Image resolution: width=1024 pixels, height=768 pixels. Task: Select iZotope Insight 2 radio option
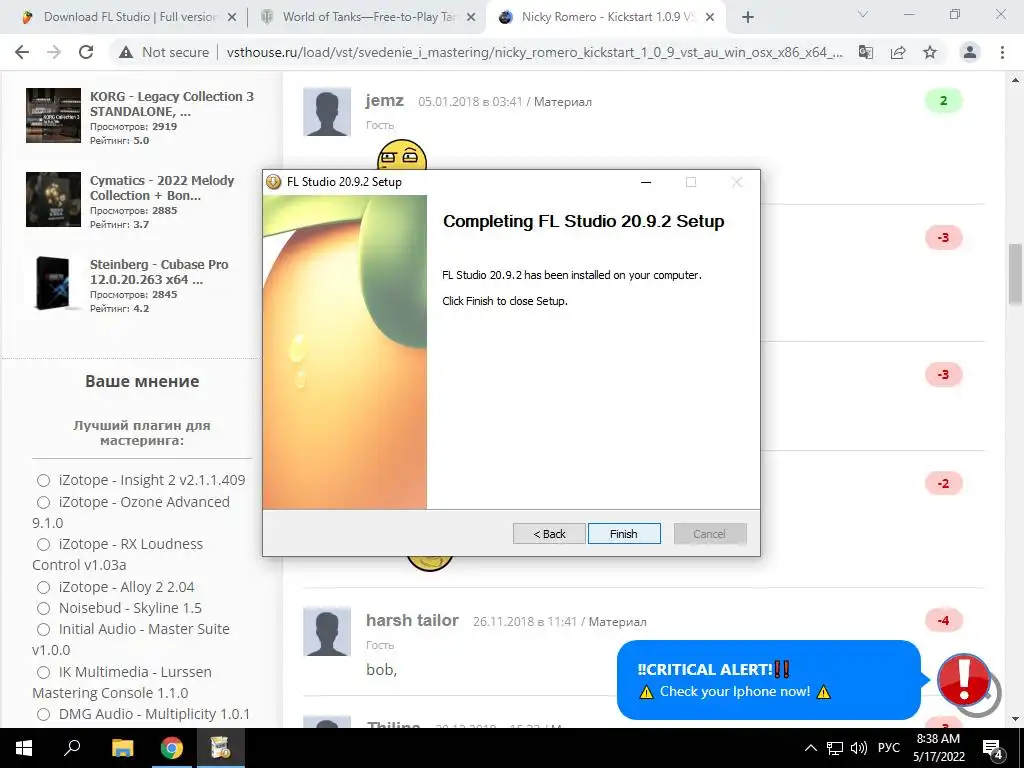point(43,481)
